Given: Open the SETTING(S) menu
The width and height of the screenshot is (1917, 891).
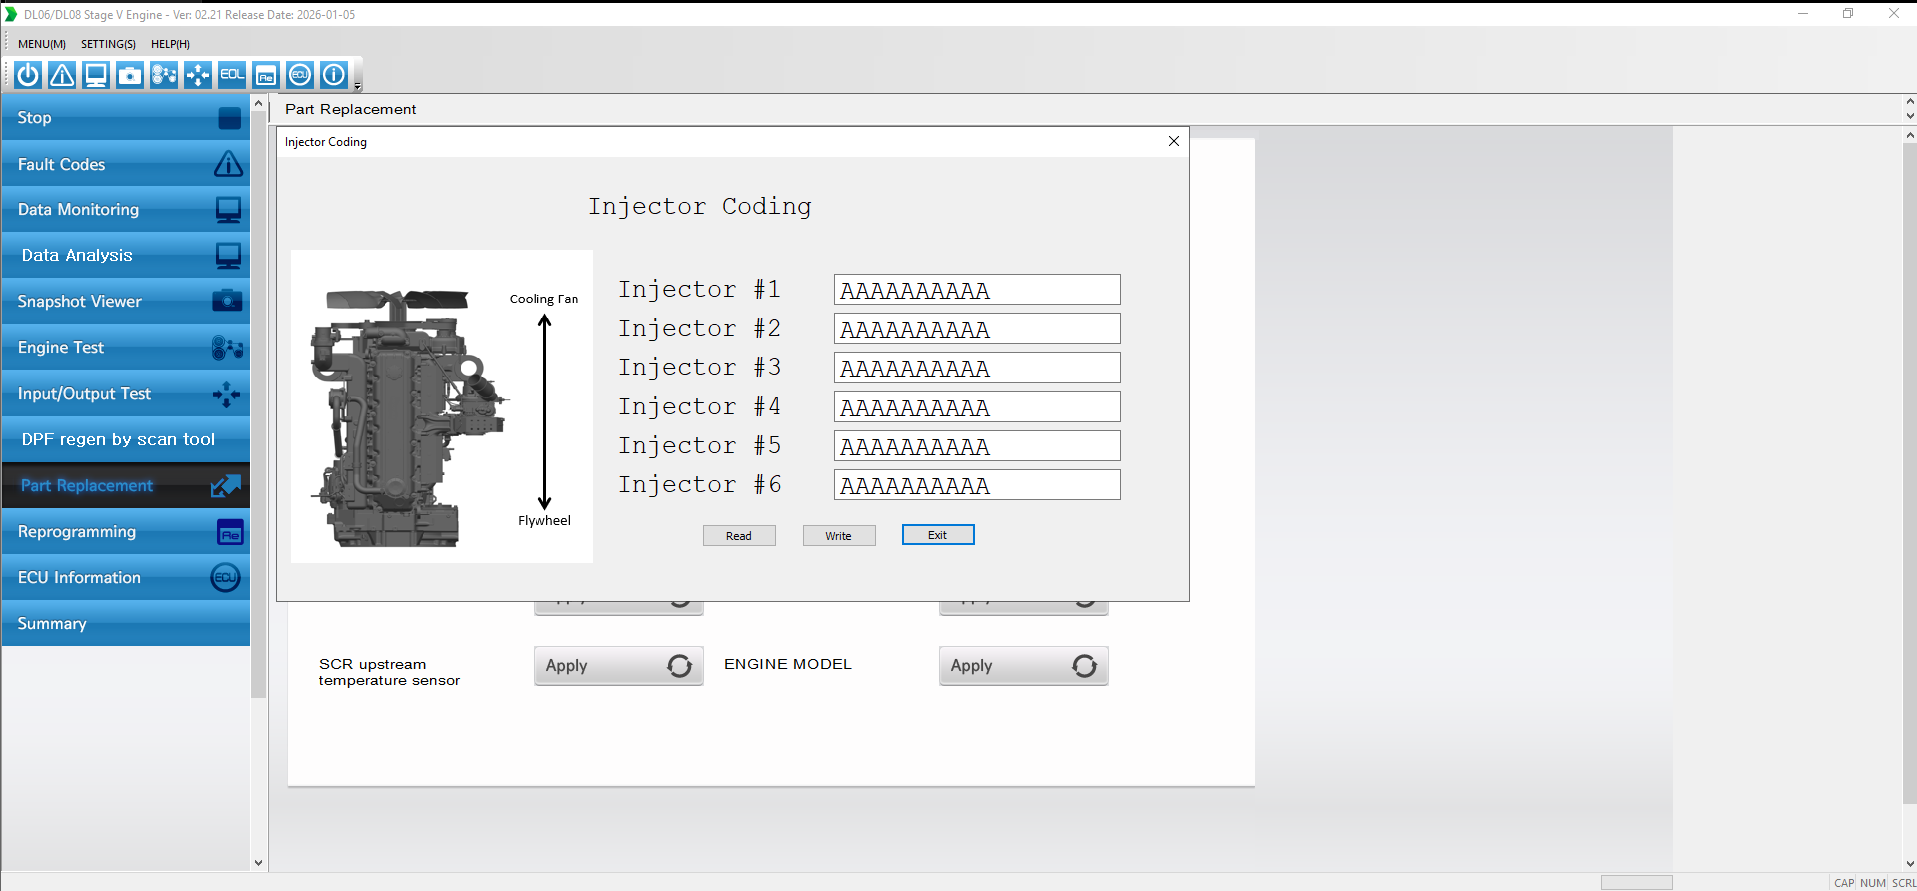Looking at the screenshot, I should click(x=108, y=44).
